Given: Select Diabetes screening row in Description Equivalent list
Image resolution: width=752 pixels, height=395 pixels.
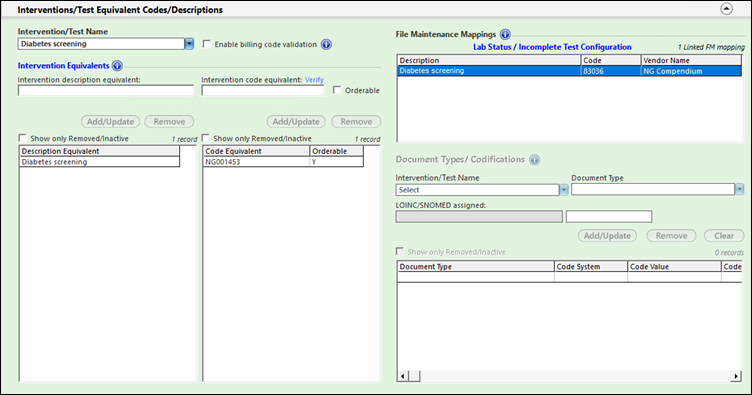Looking at the screenshot, I should point(99,162).
